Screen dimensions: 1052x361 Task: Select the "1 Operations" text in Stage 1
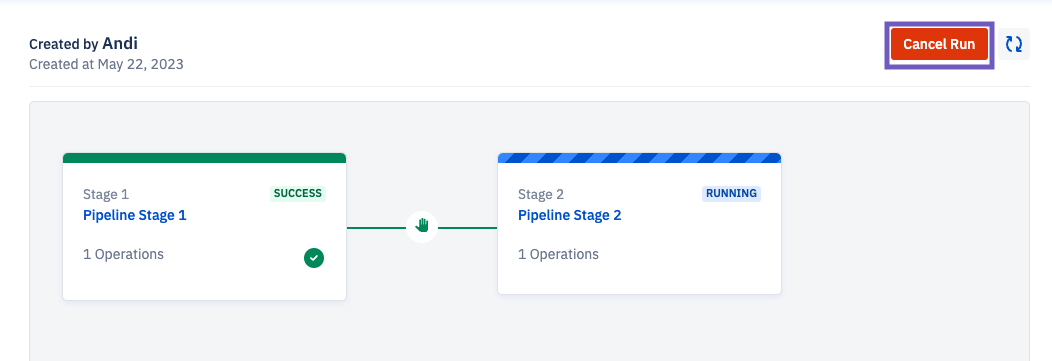pos(123,254)
